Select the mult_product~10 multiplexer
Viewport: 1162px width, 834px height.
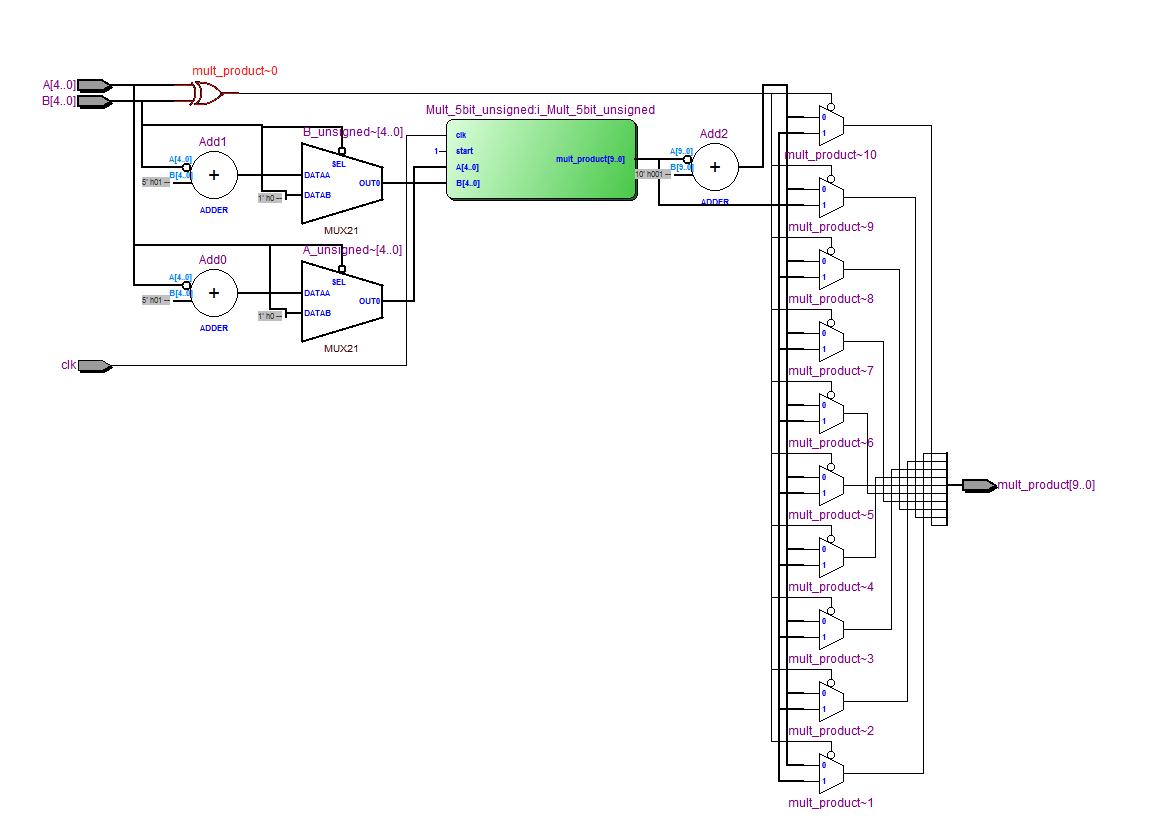pyautogui.click(x=831, y=125)
